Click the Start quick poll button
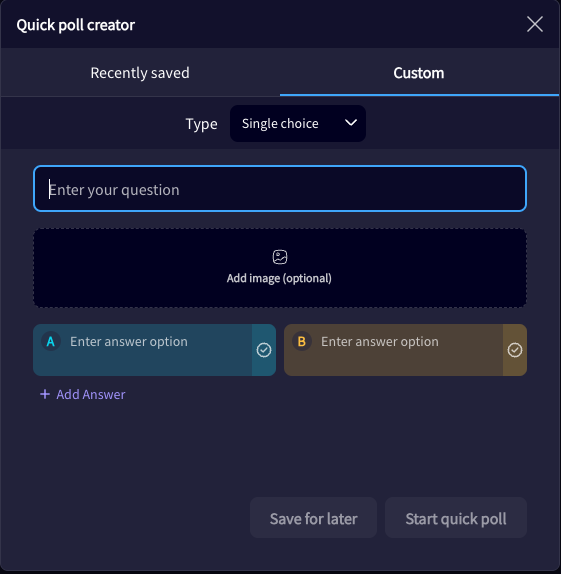Viewport: 561px width, 574px height. click(x=456, y=518)
